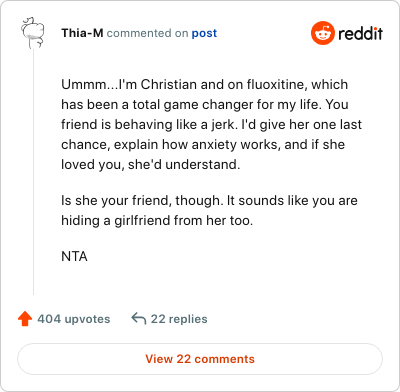
Task: Click the word "fluoxitine" in the comment
Action: point(275,84)
